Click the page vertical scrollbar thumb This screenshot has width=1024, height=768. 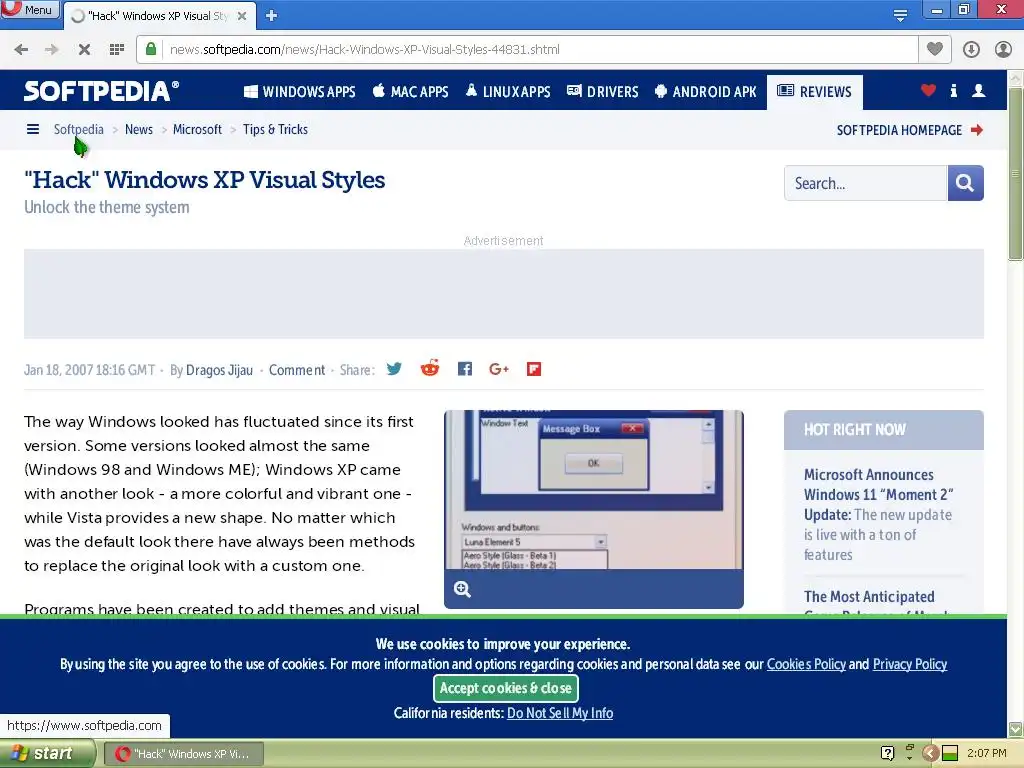pos(1015,173)
